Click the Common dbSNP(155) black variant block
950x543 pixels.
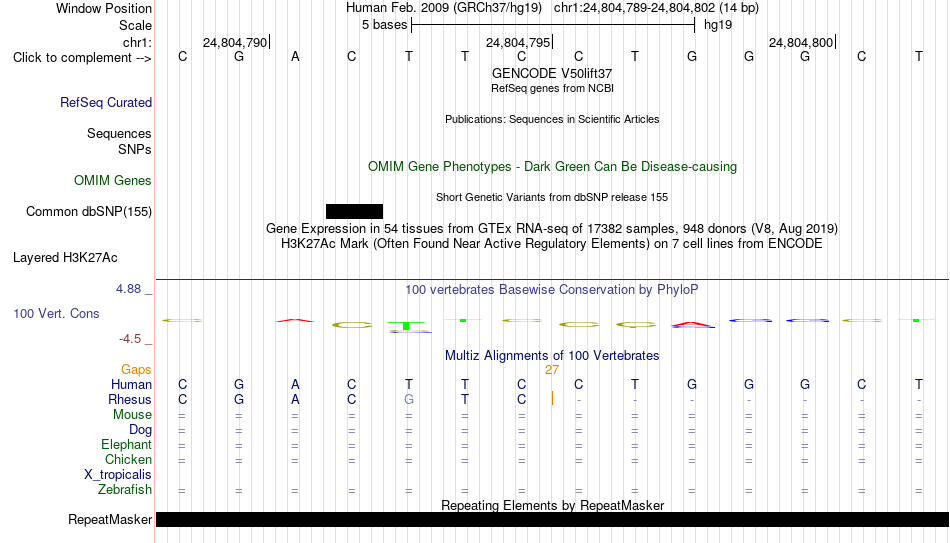(354, 212)
